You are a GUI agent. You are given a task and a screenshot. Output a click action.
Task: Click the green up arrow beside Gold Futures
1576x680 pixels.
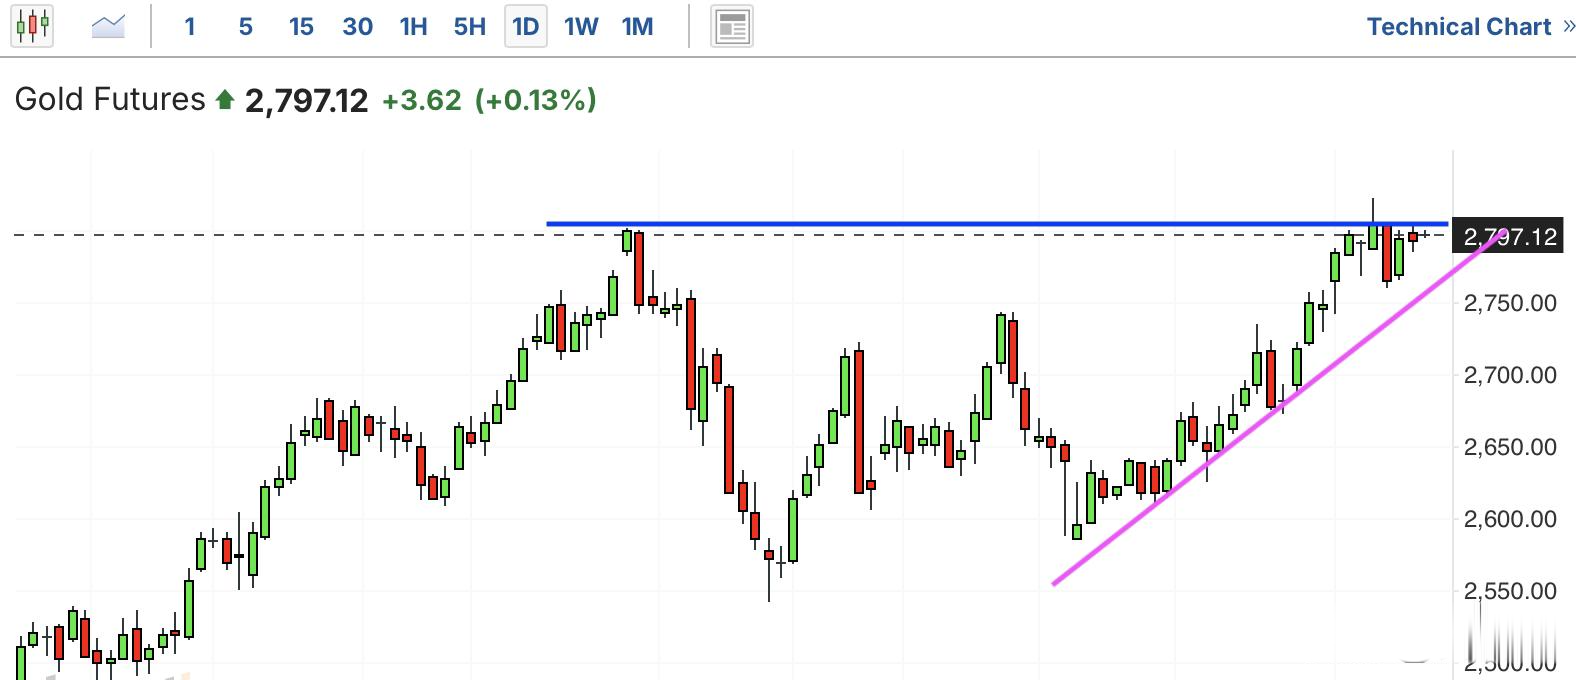(225, 100)
